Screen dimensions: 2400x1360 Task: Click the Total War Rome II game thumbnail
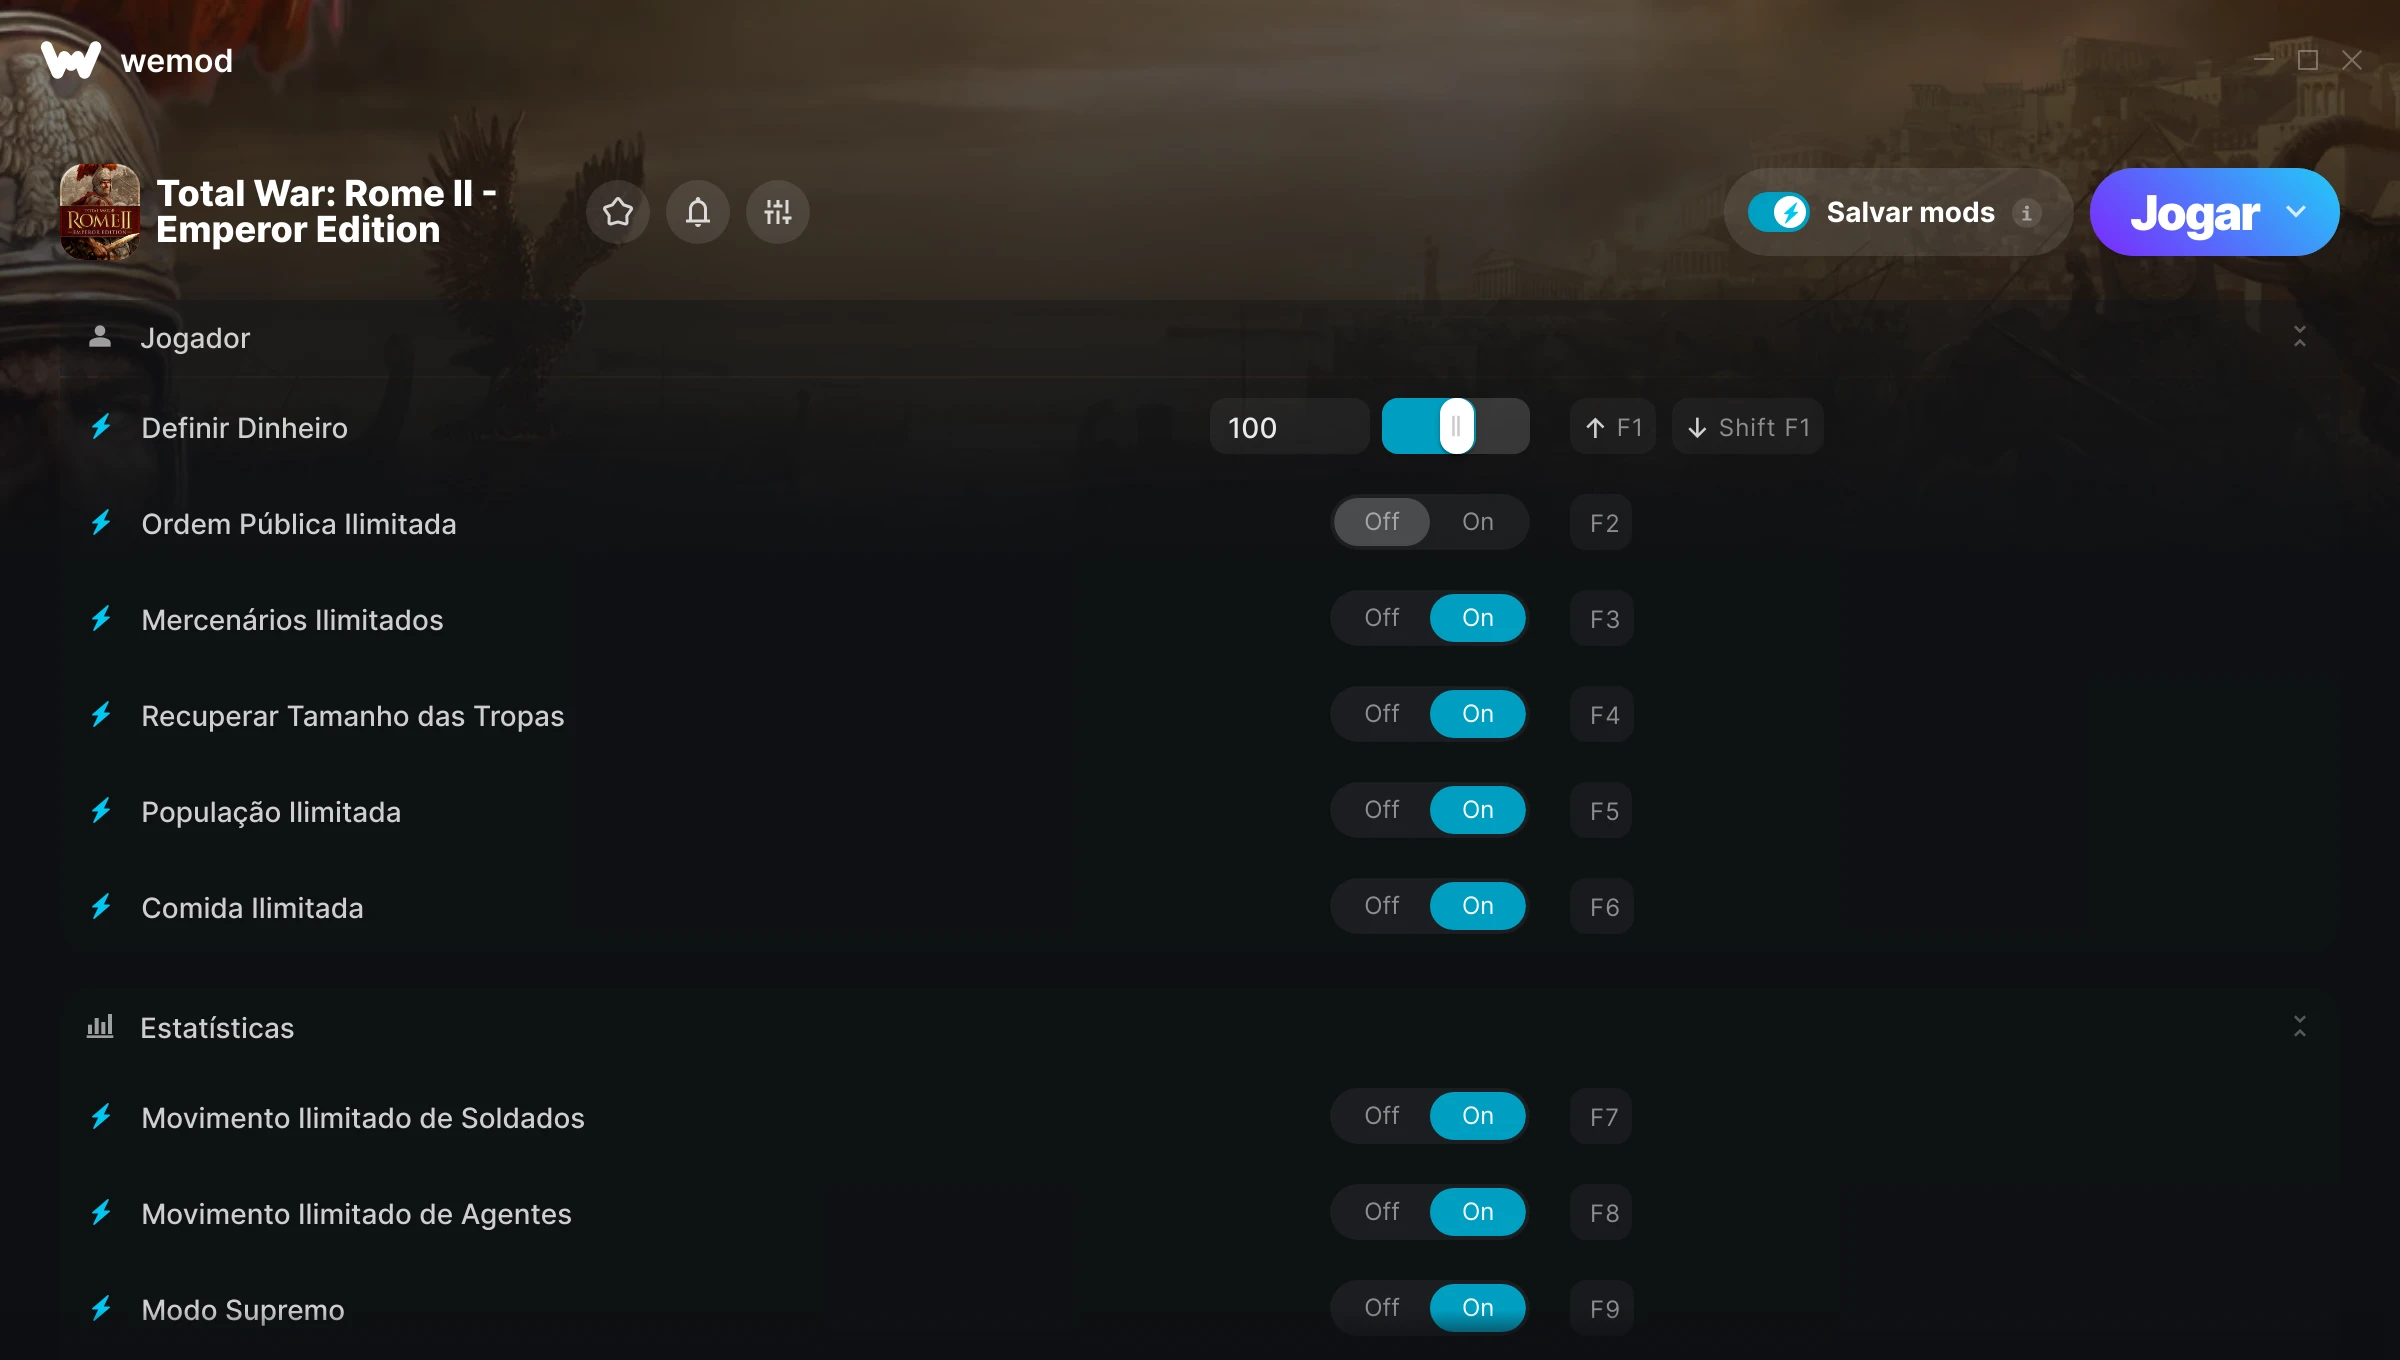point(100,212)
